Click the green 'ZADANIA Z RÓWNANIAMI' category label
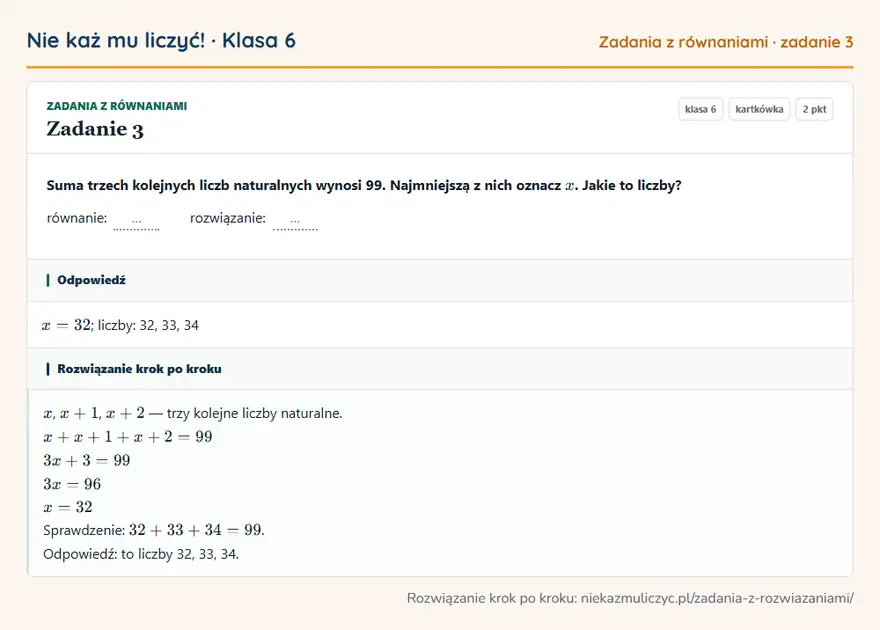 (x=117, y=106)
